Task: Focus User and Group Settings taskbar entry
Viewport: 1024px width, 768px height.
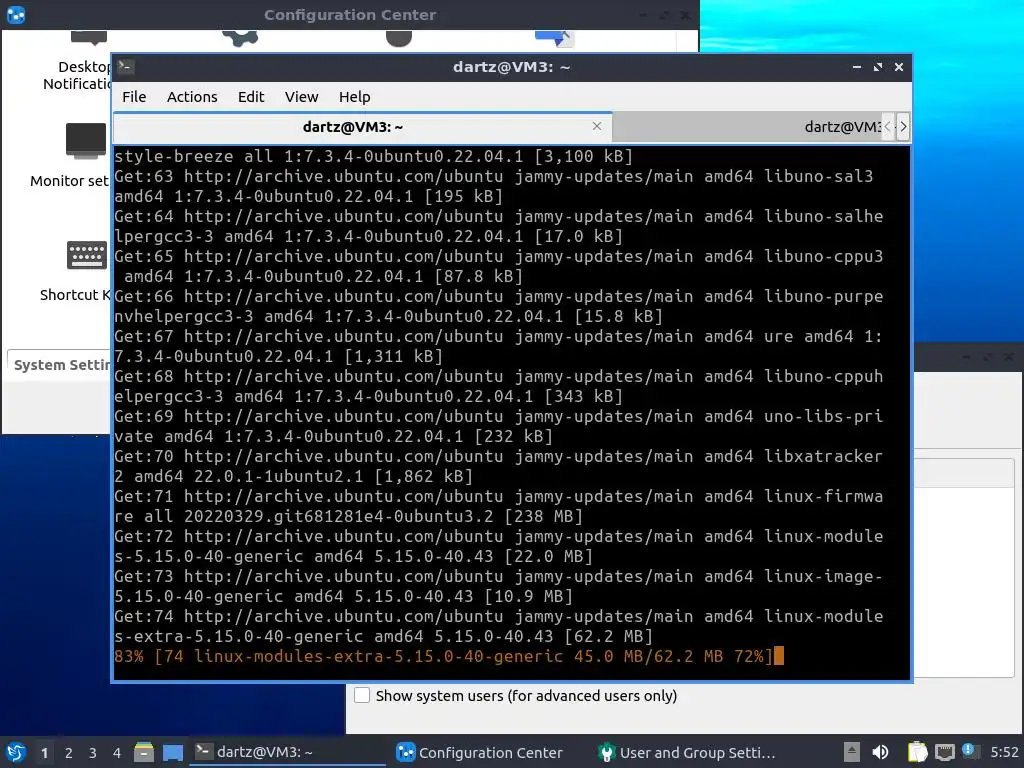Action: [x=687, y=752]
